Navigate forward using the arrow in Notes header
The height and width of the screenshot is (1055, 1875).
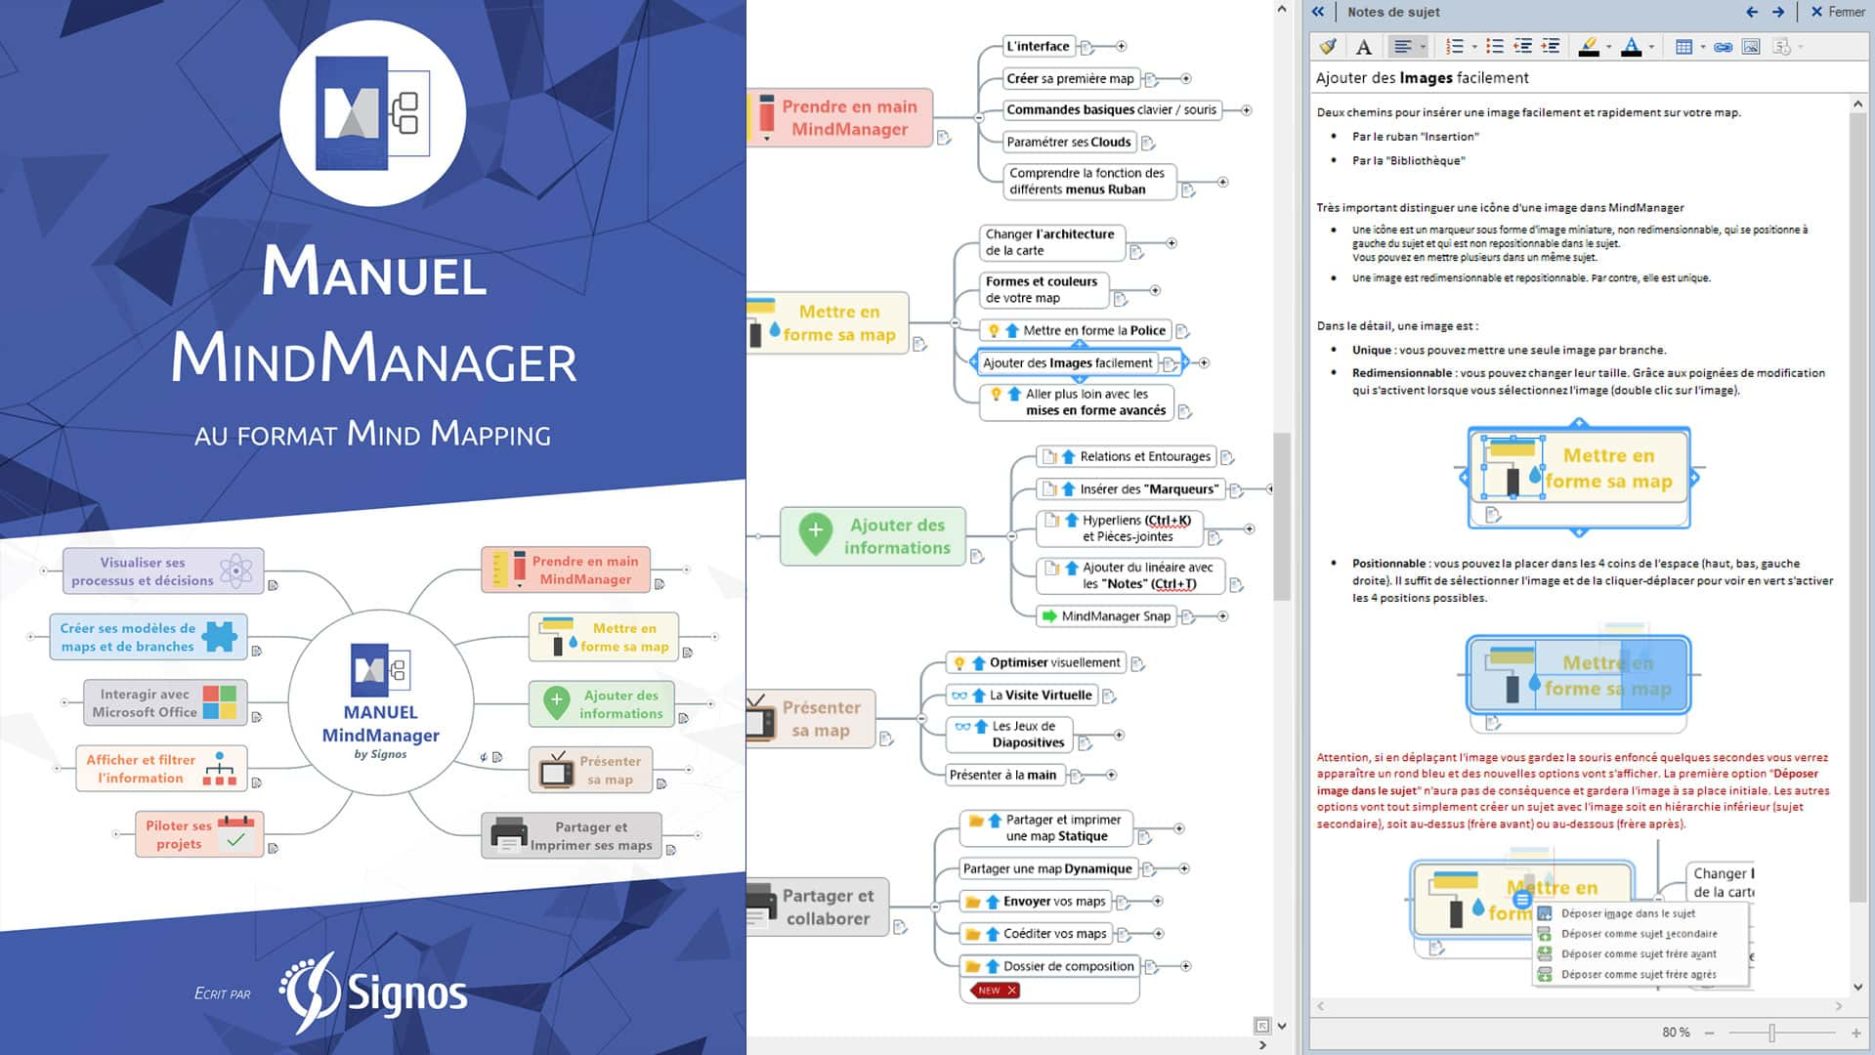point(1778,12)
